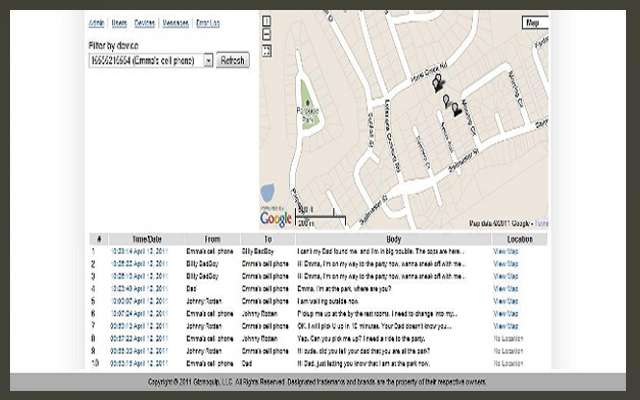Viewport: 640px width, 400px height.
Task: Zoom in on the map
Action: 266,19
